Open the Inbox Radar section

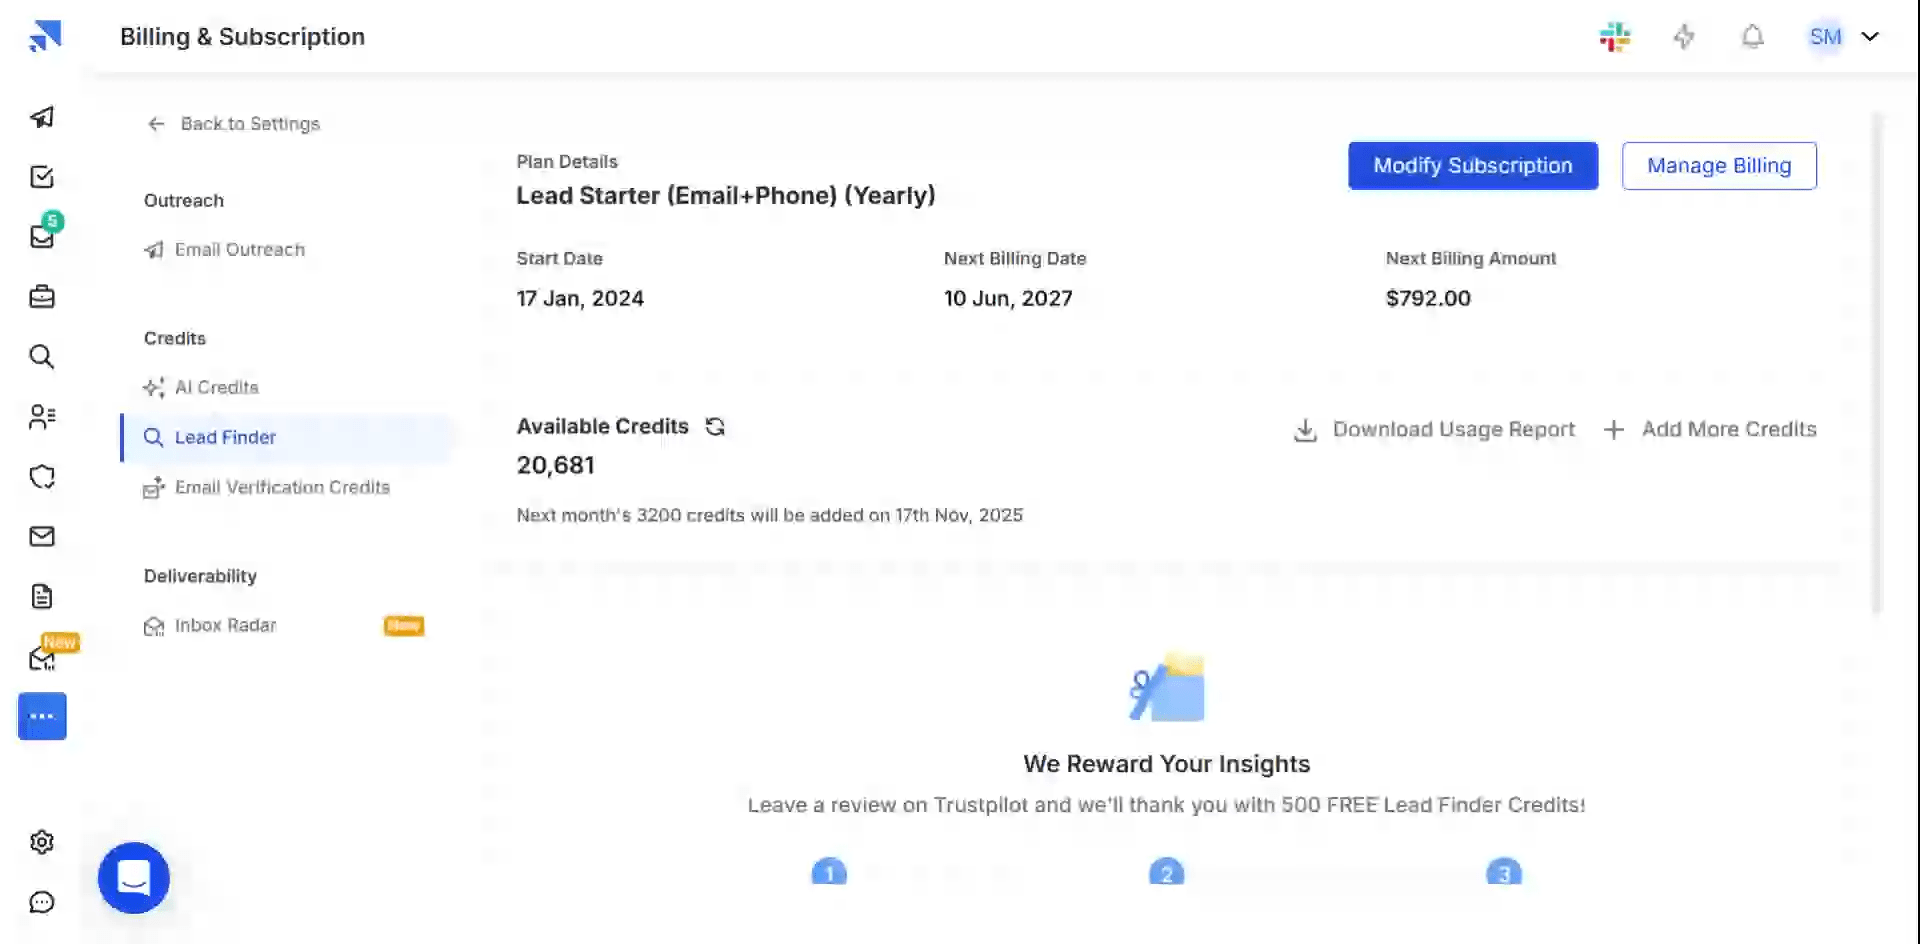[x=211, y=626]
